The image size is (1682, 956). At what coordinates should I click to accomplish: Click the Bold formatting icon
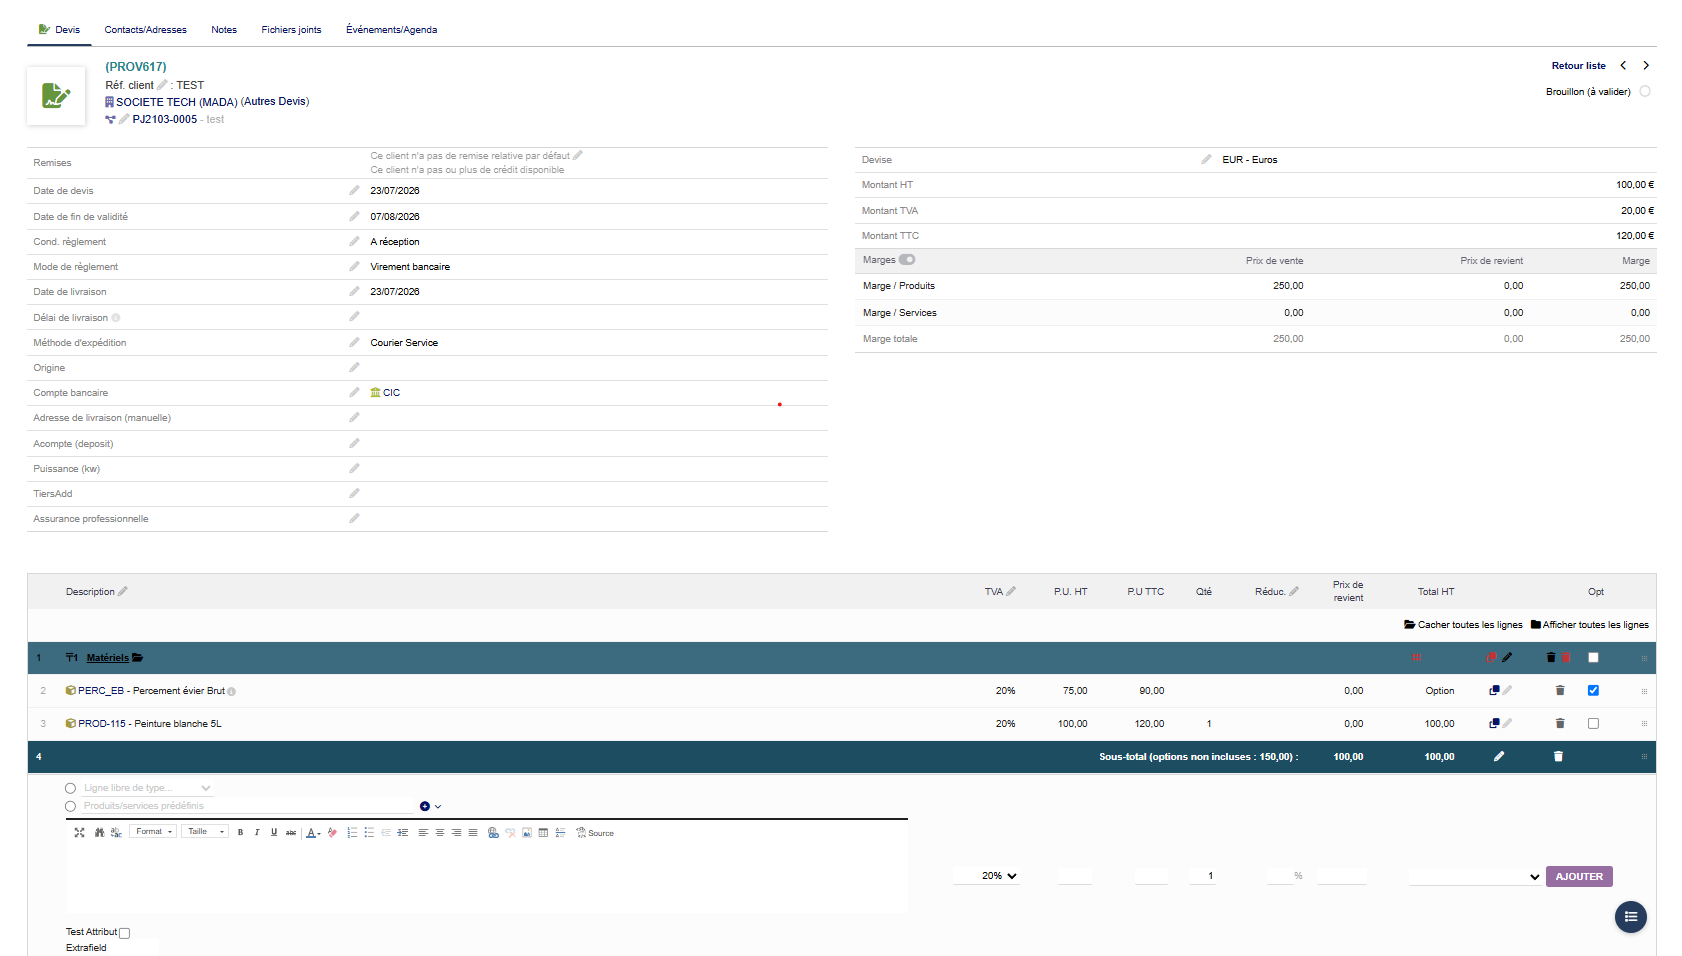240,832
